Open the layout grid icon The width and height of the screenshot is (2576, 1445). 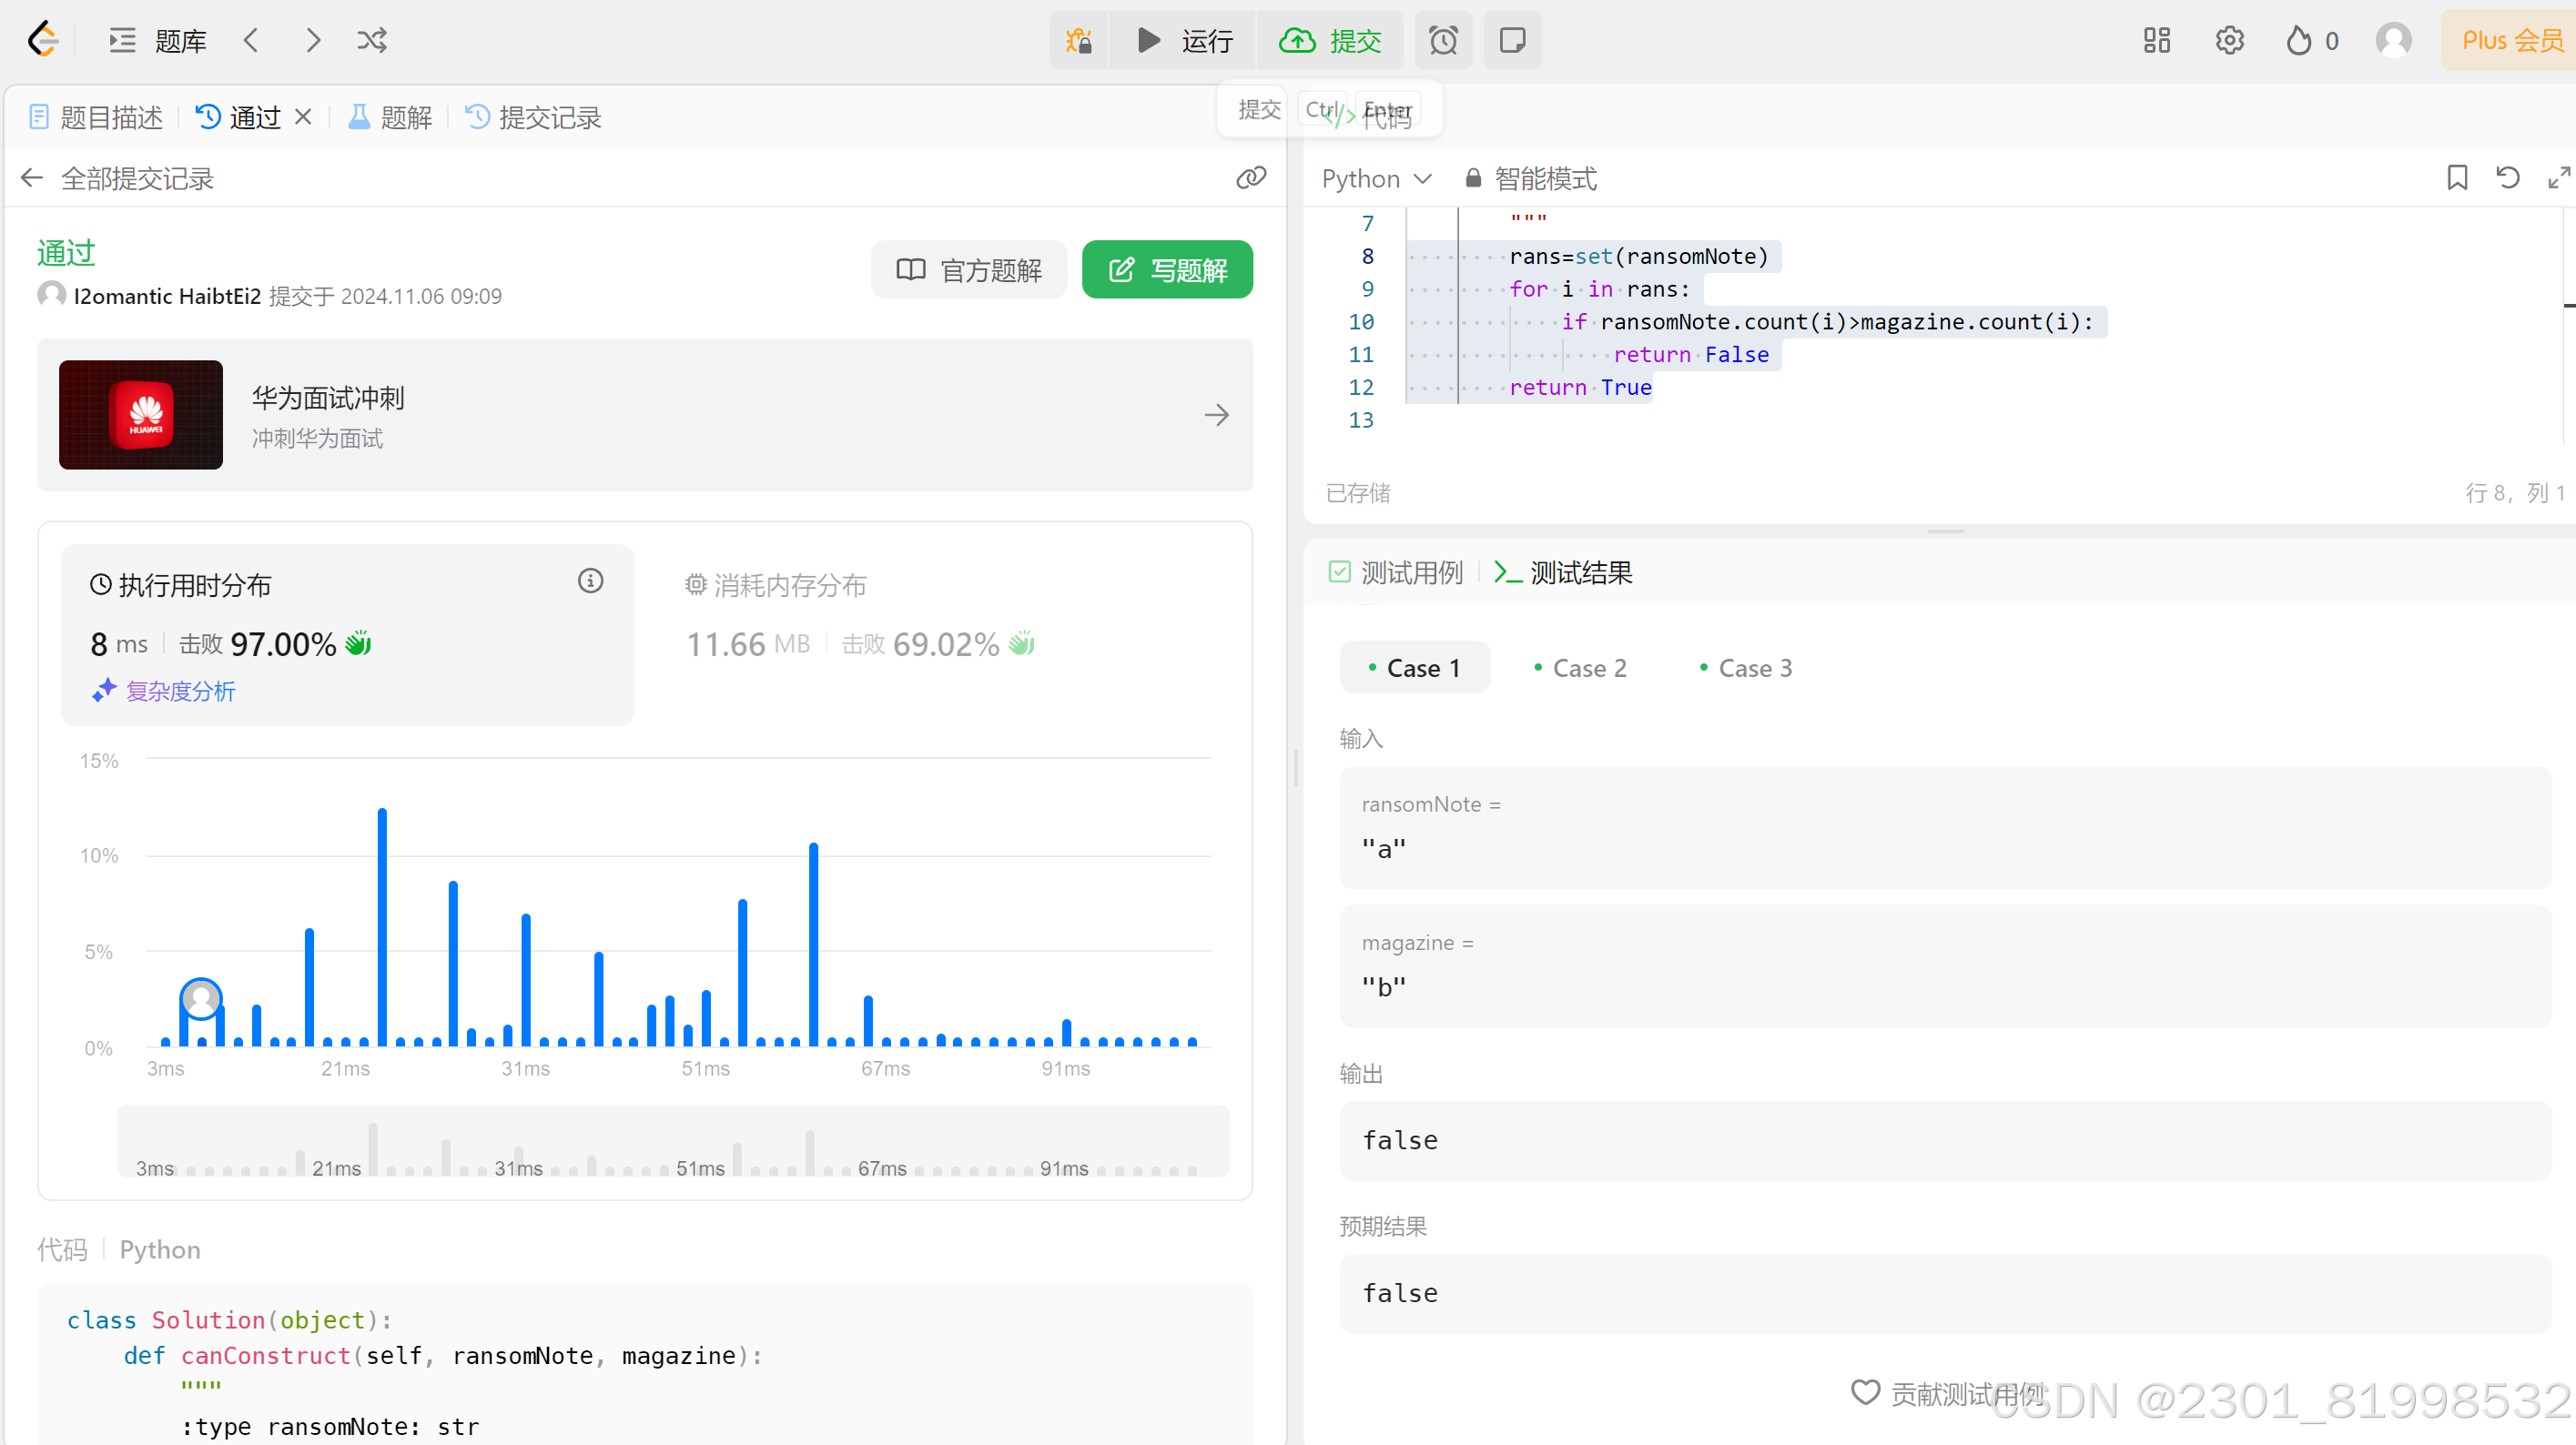click(2156, 40)
